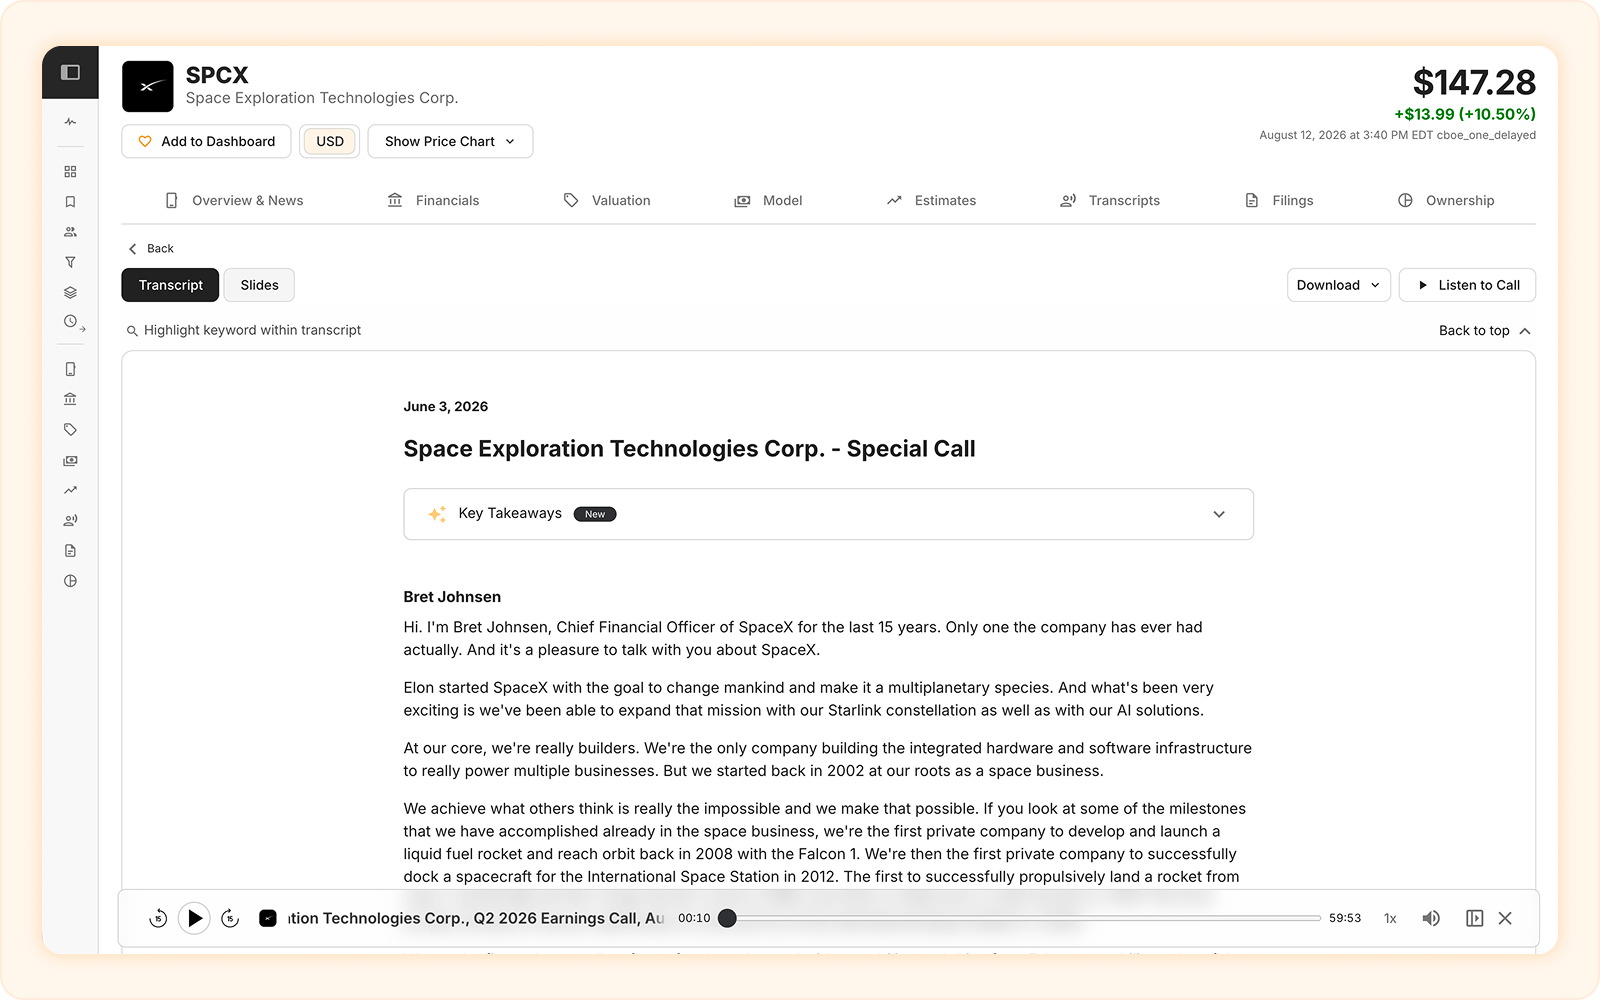Add SPCX to Dashboard
The image size is (1600, 1000).
point(206,141)
